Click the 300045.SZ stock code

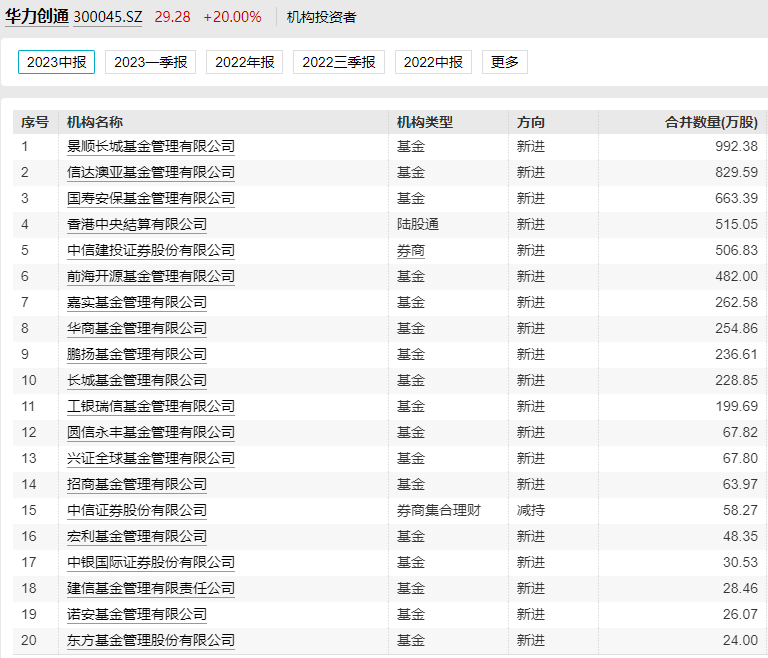coord(108,17)
